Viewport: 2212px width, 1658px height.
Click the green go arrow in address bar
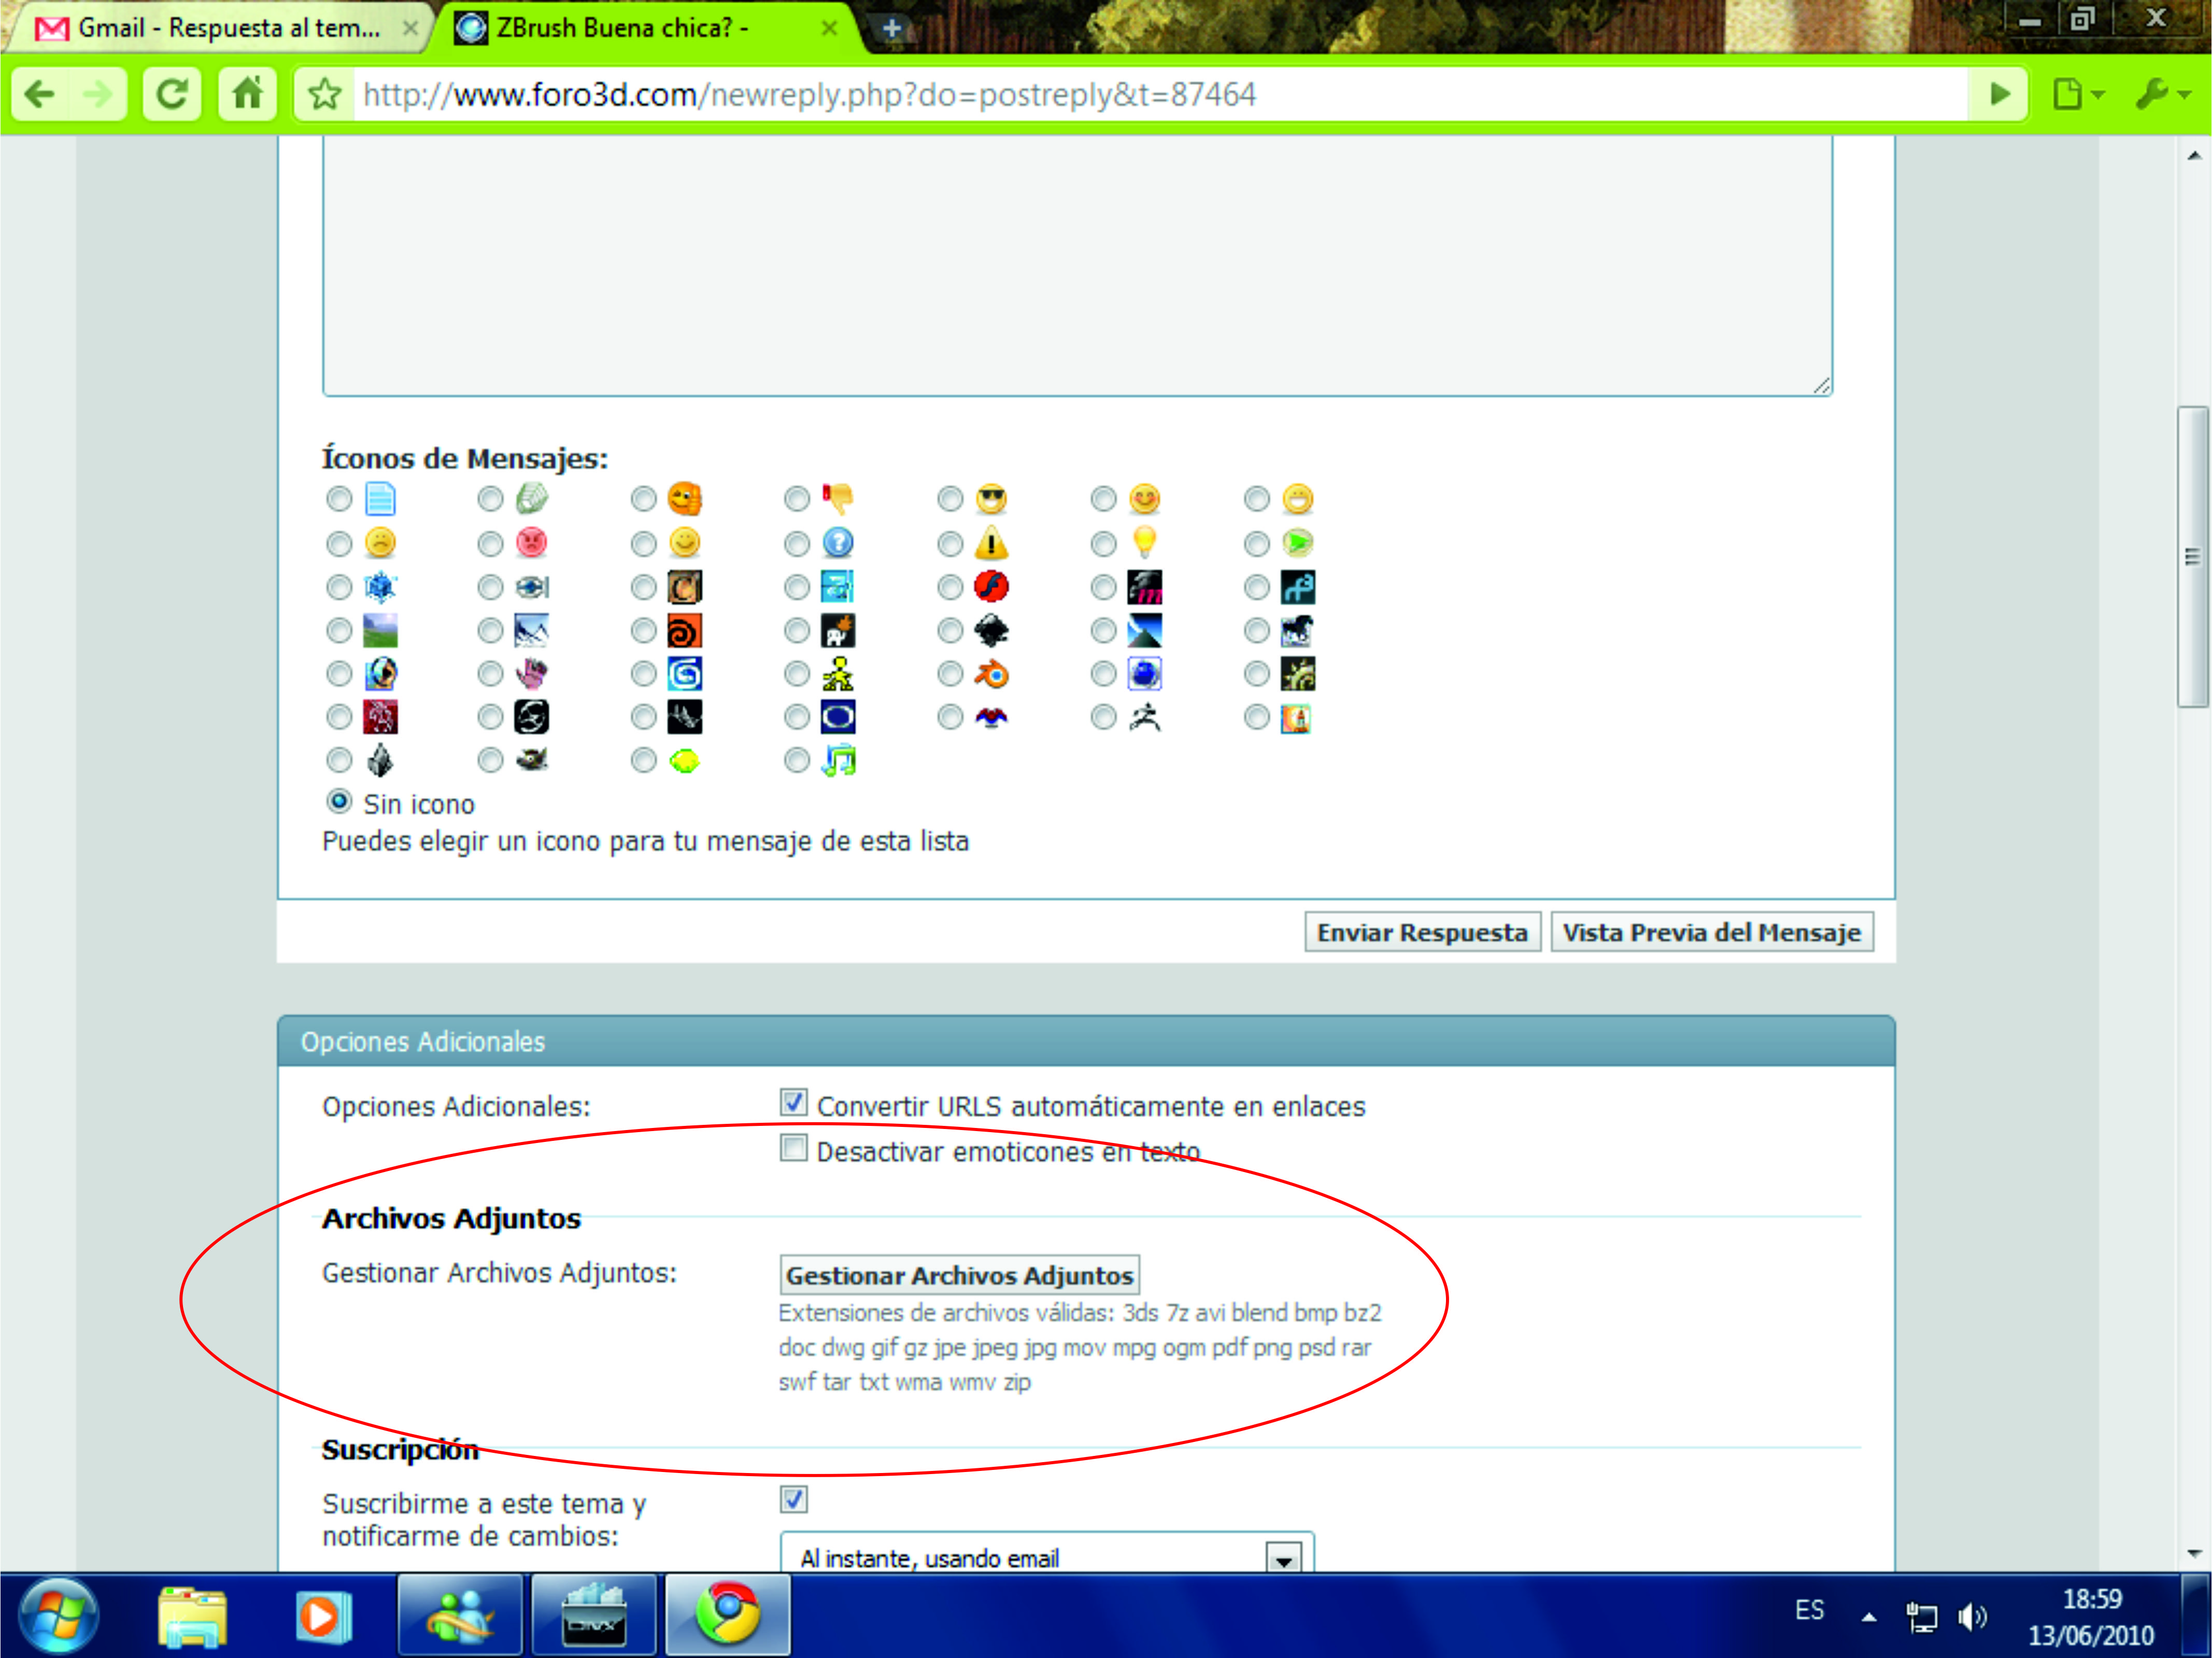pos(1999,95)
